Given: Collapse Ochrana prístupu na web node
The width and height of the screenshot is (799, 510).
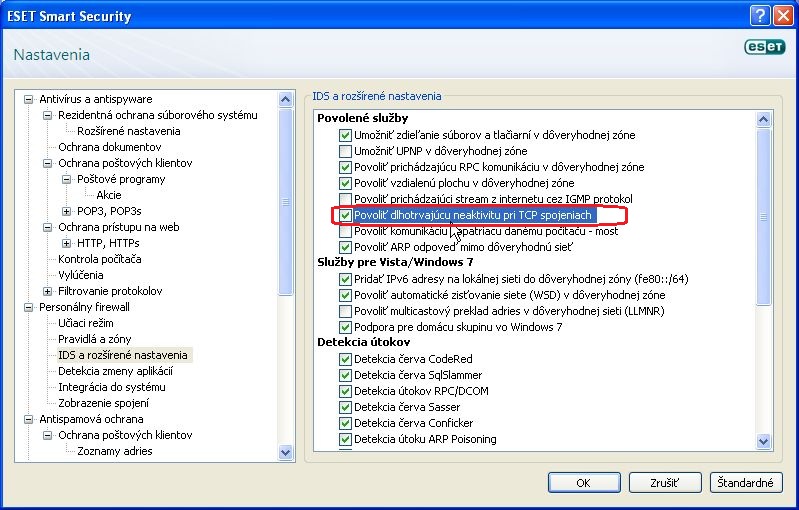Looking at the screenshot, I should point(47,227).
